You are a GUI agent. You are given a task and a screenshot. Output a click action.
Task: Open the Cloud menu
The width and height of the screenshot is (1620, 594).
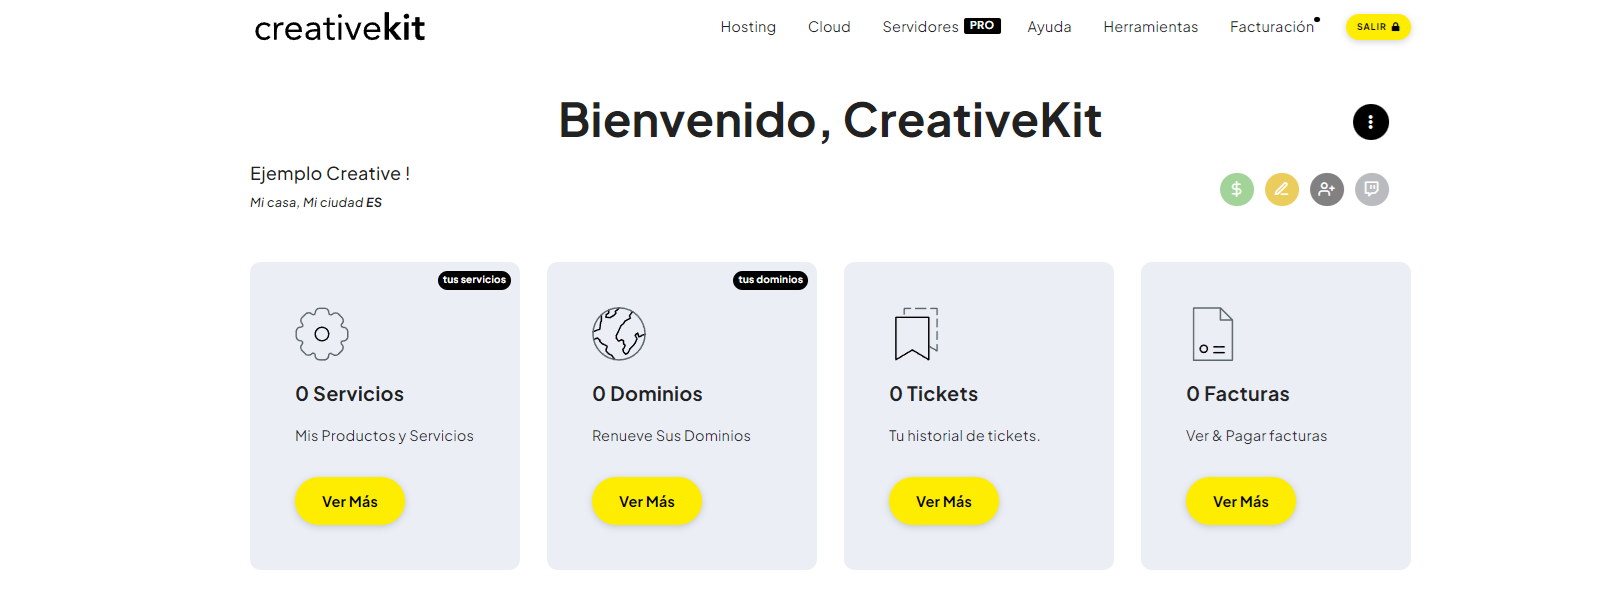click(829, 27)
